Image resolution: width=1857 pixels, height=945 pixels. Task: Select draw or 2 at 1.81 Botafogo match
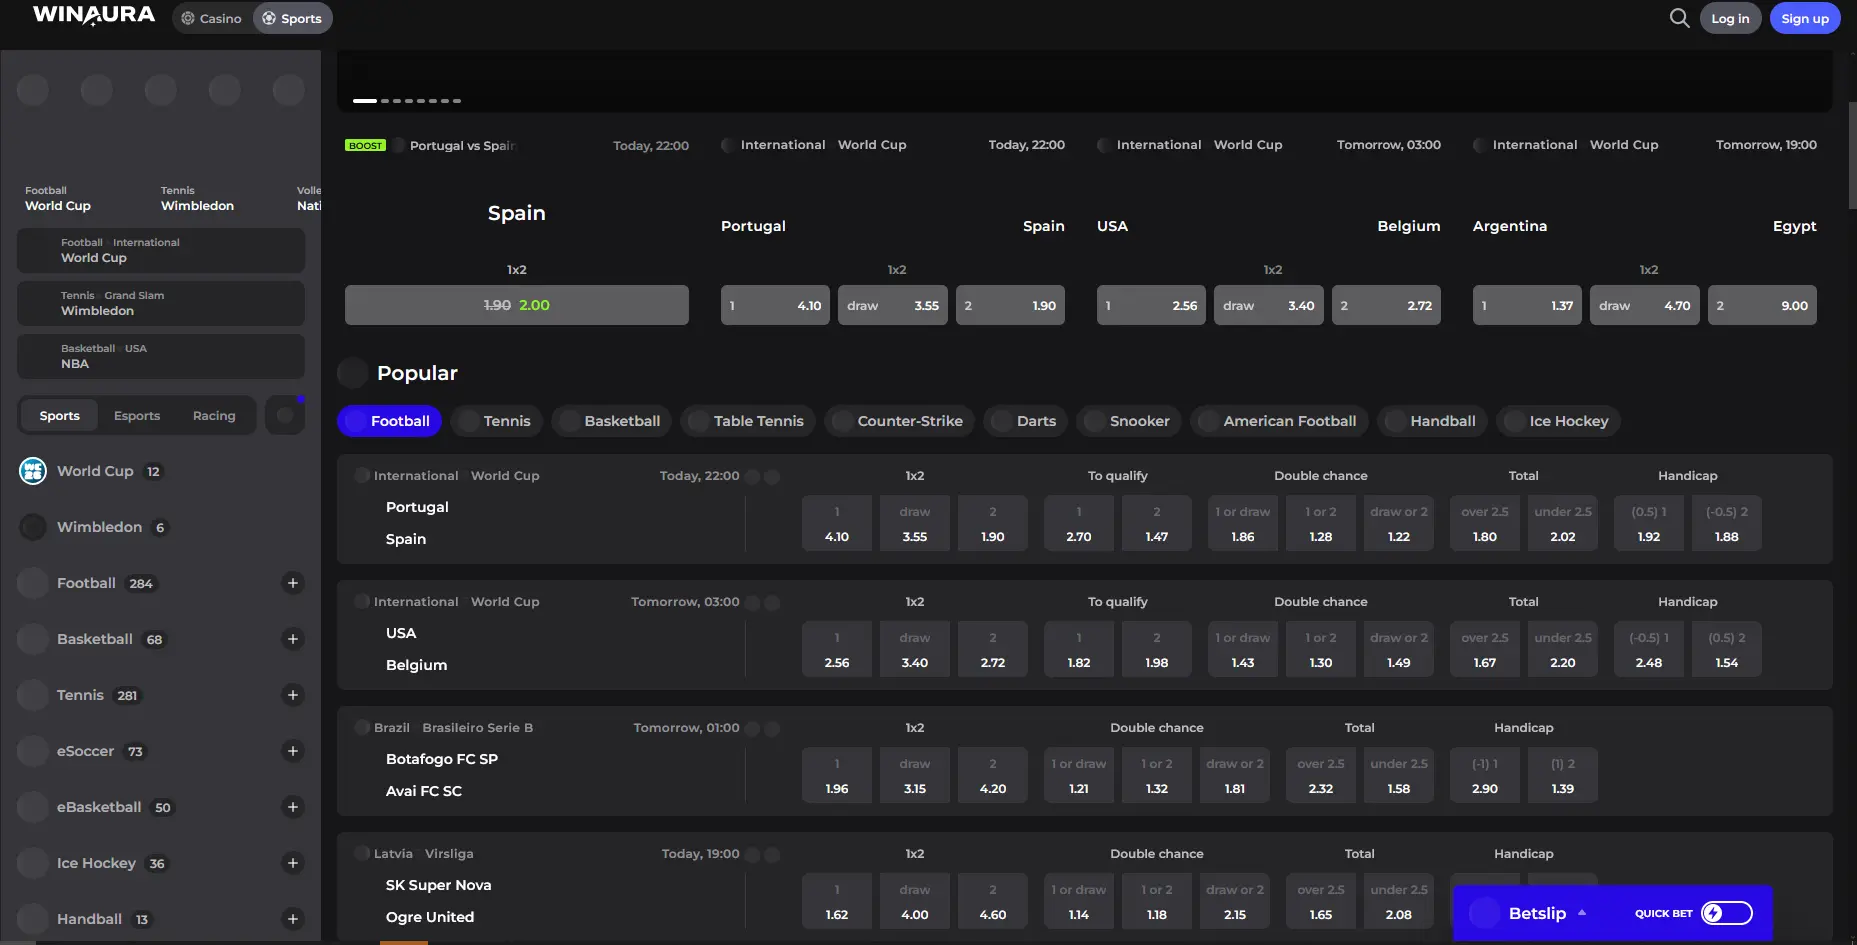click(x=1235, y=775)
